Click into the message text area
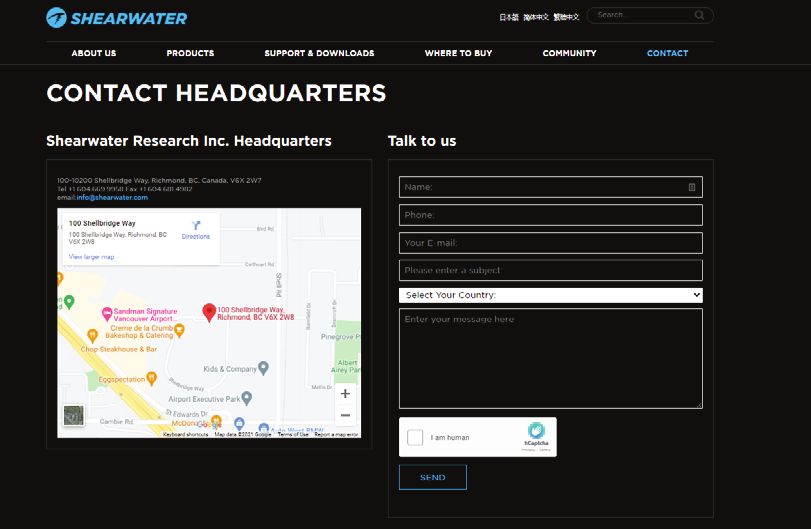Image resolution: width=811 pixels, height=529 pixels. 551,358
